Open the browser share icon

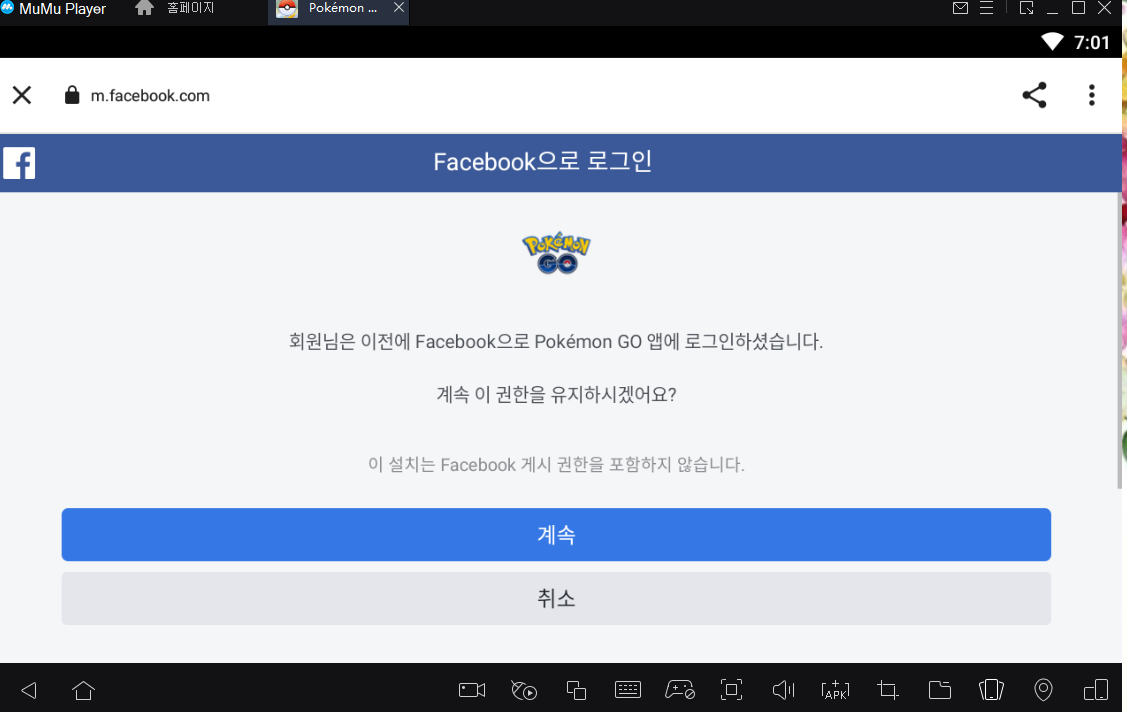point(1034,95)
